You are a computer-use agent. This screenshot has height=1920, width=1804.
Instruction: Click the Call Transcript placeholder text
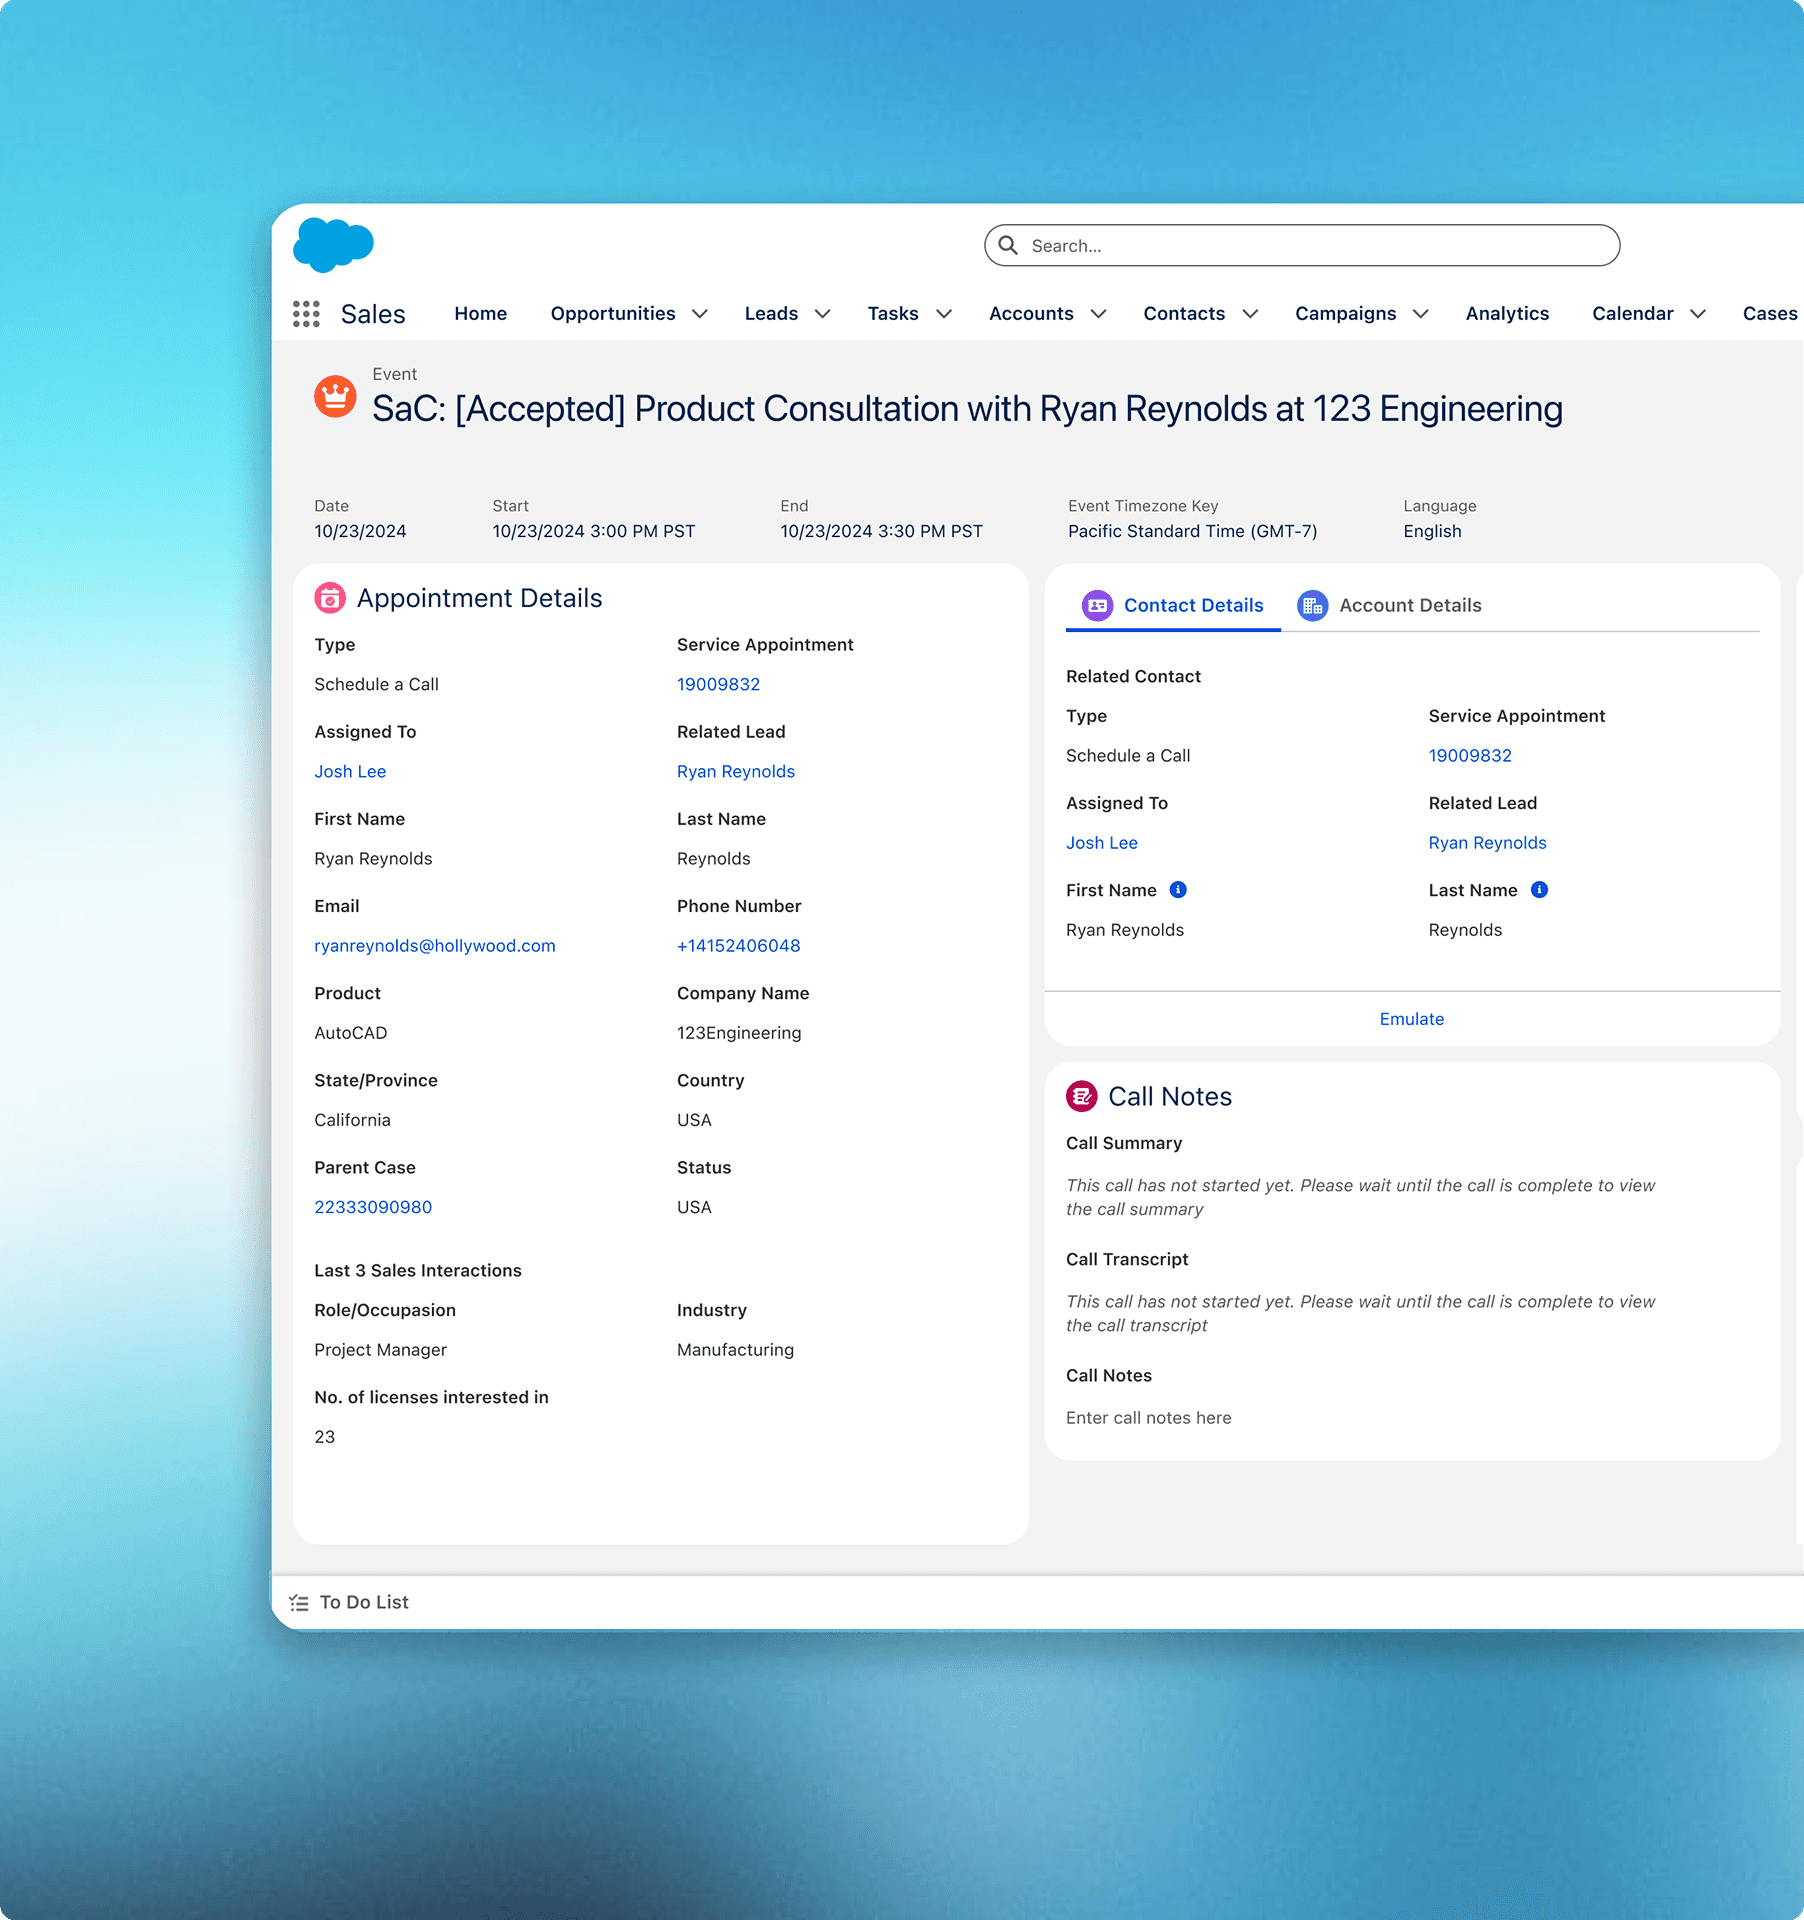[x=1361, y=1313]
